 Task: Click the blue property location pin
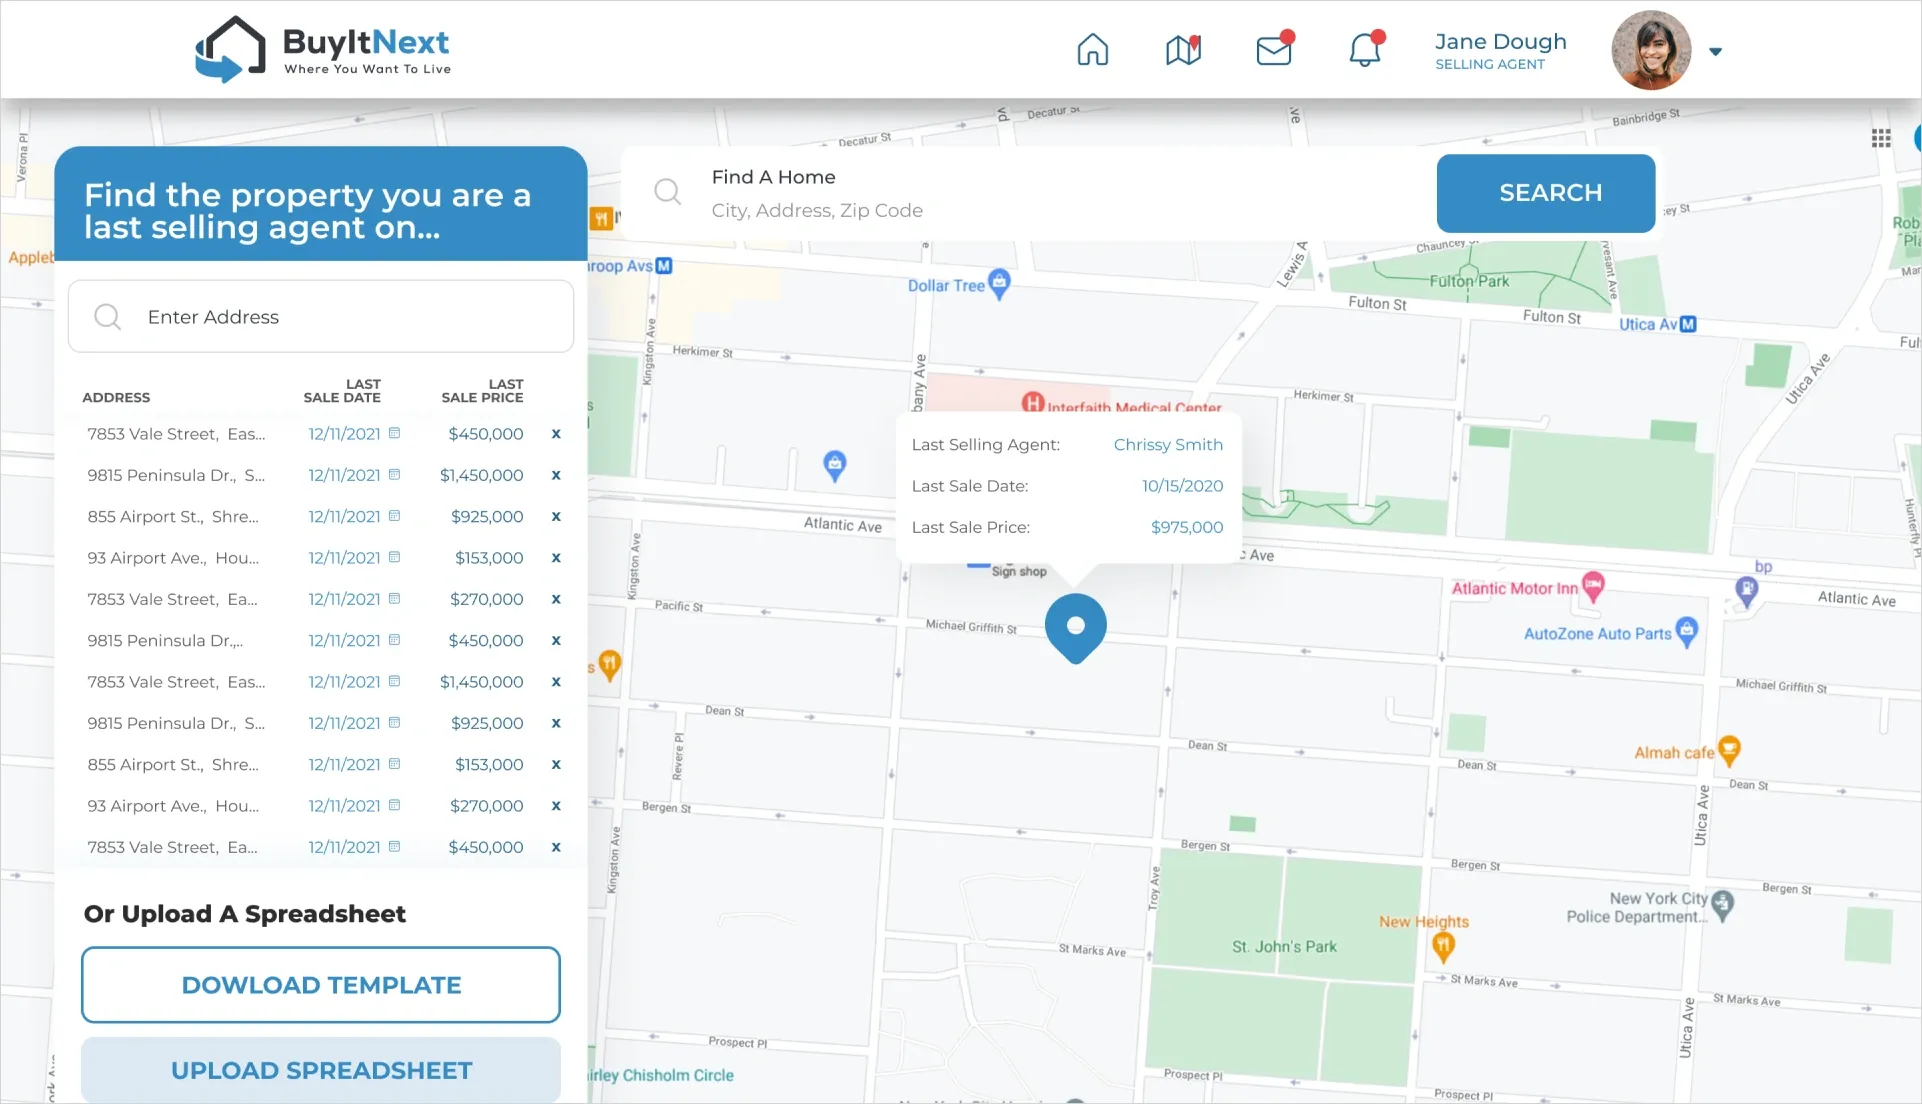point(1075,627)
